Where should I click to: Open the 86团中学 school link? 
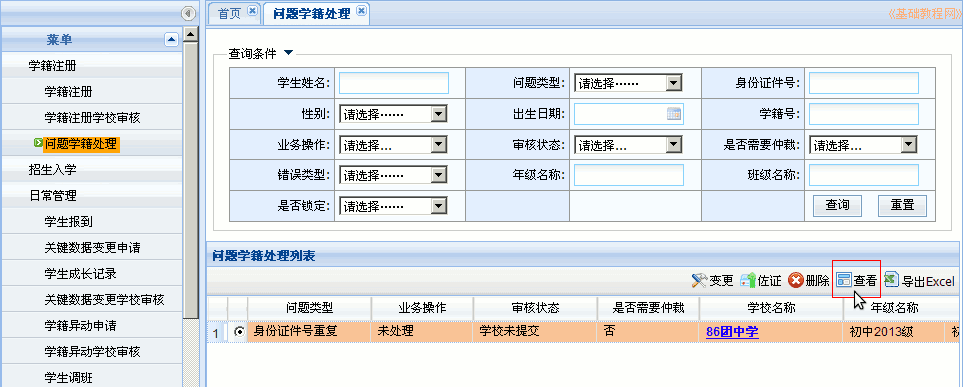pos(732,332)
